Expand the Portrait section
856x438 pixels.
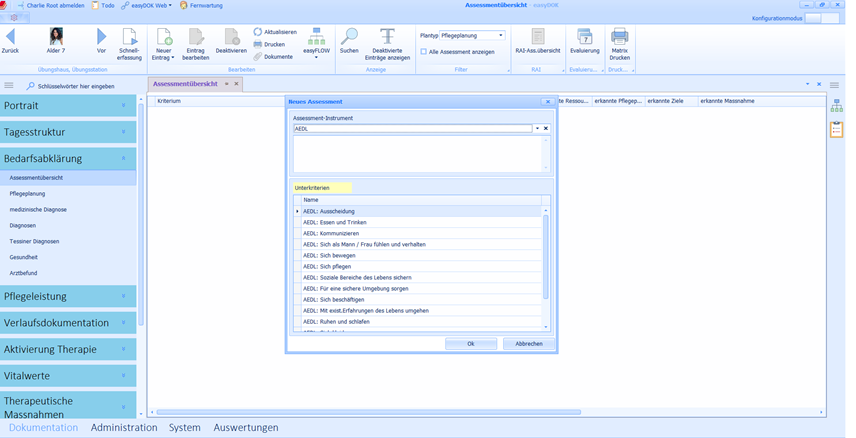point(68,105)
